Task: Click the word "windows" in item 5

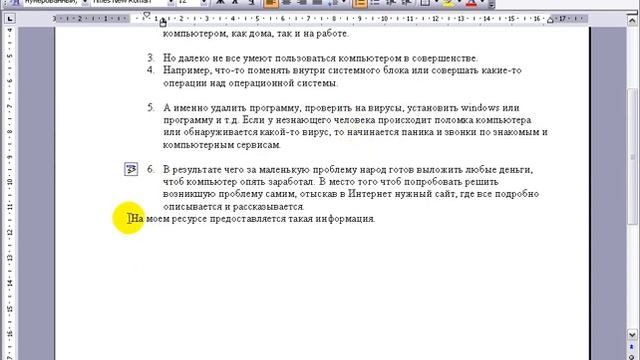Action: (480, 108)
